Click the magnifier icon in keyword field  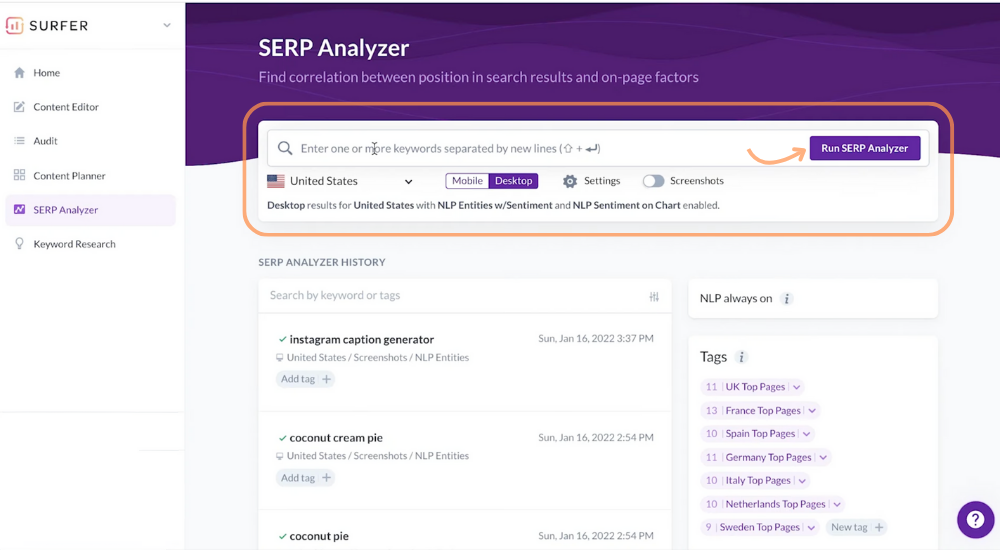(284, 148)
